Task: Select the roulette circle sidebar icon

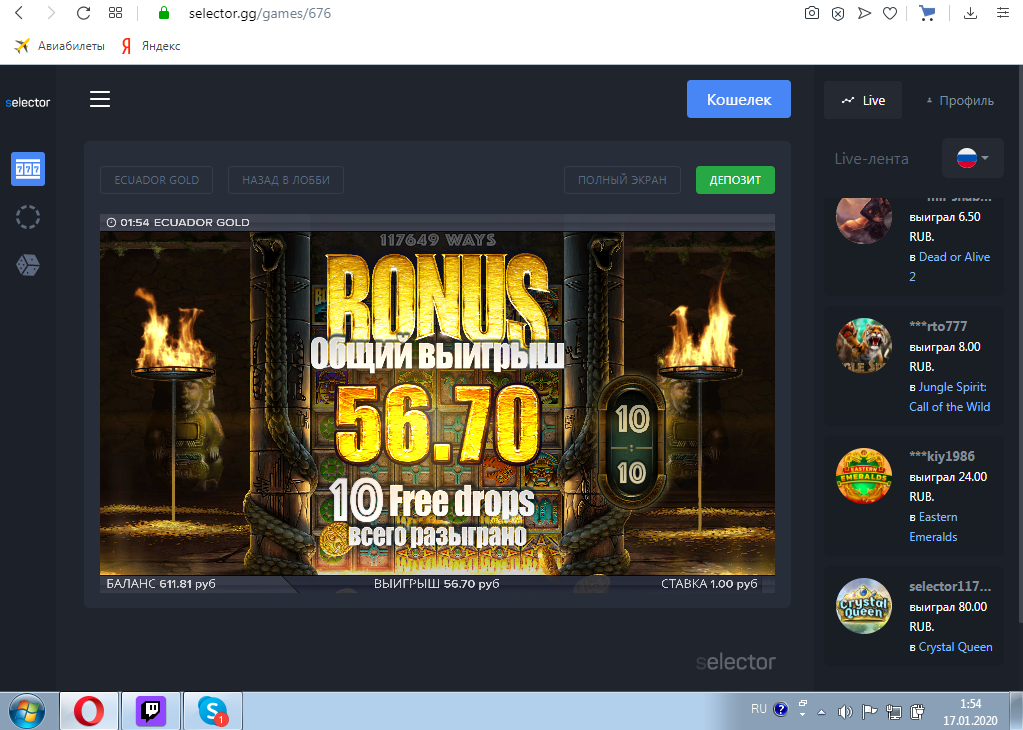Action: click(28, 217)
